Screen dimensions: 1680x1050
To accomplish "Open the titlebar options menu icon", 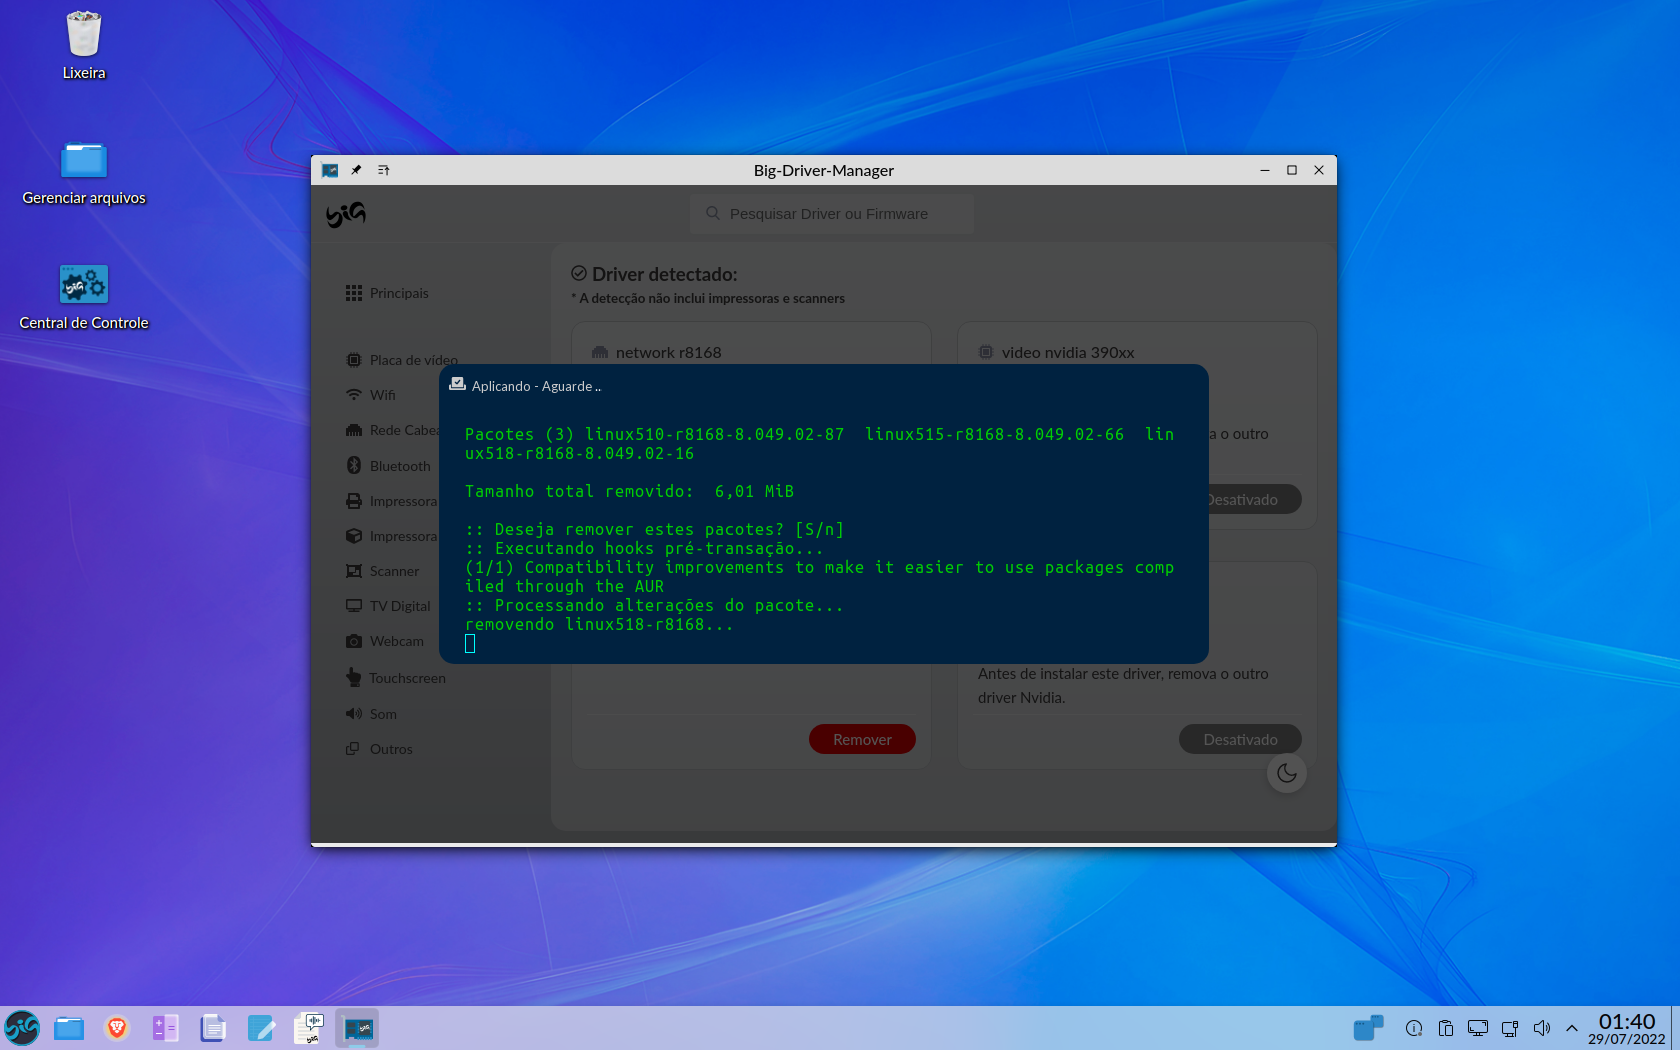I will (383, 170).
